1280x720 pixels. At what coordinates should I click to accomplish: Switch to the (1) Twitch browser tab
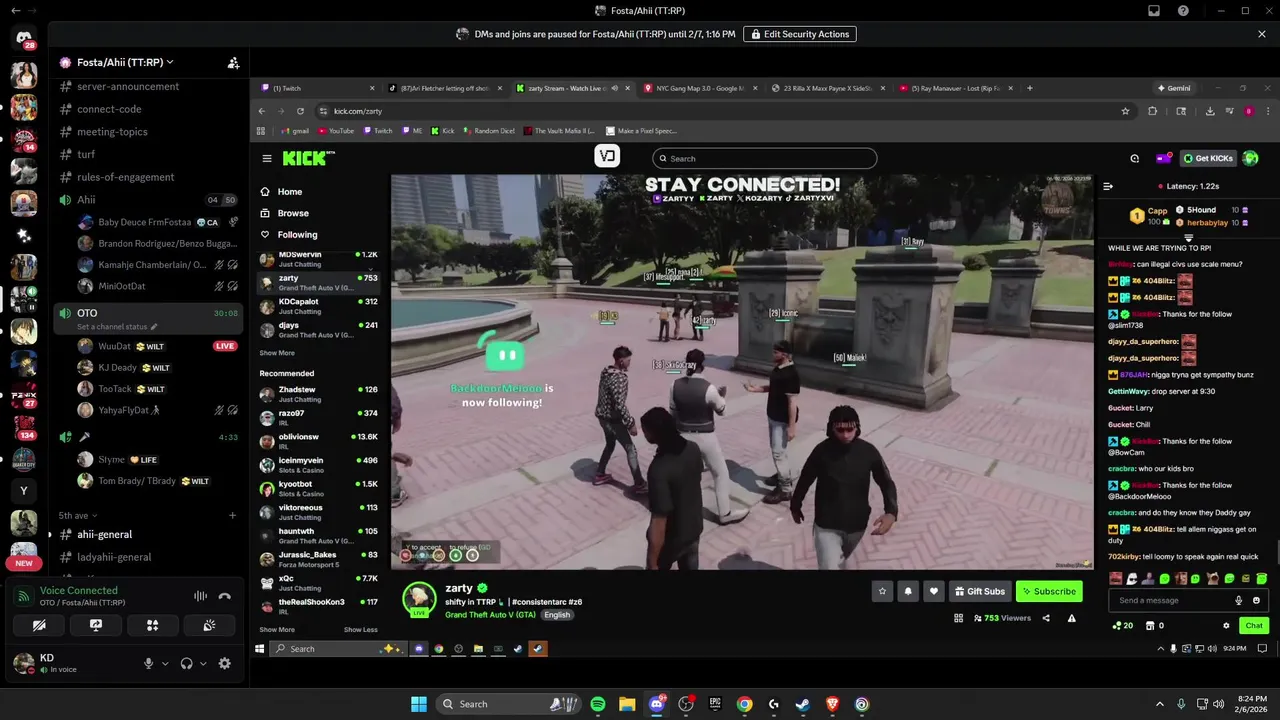click(317, 88)
